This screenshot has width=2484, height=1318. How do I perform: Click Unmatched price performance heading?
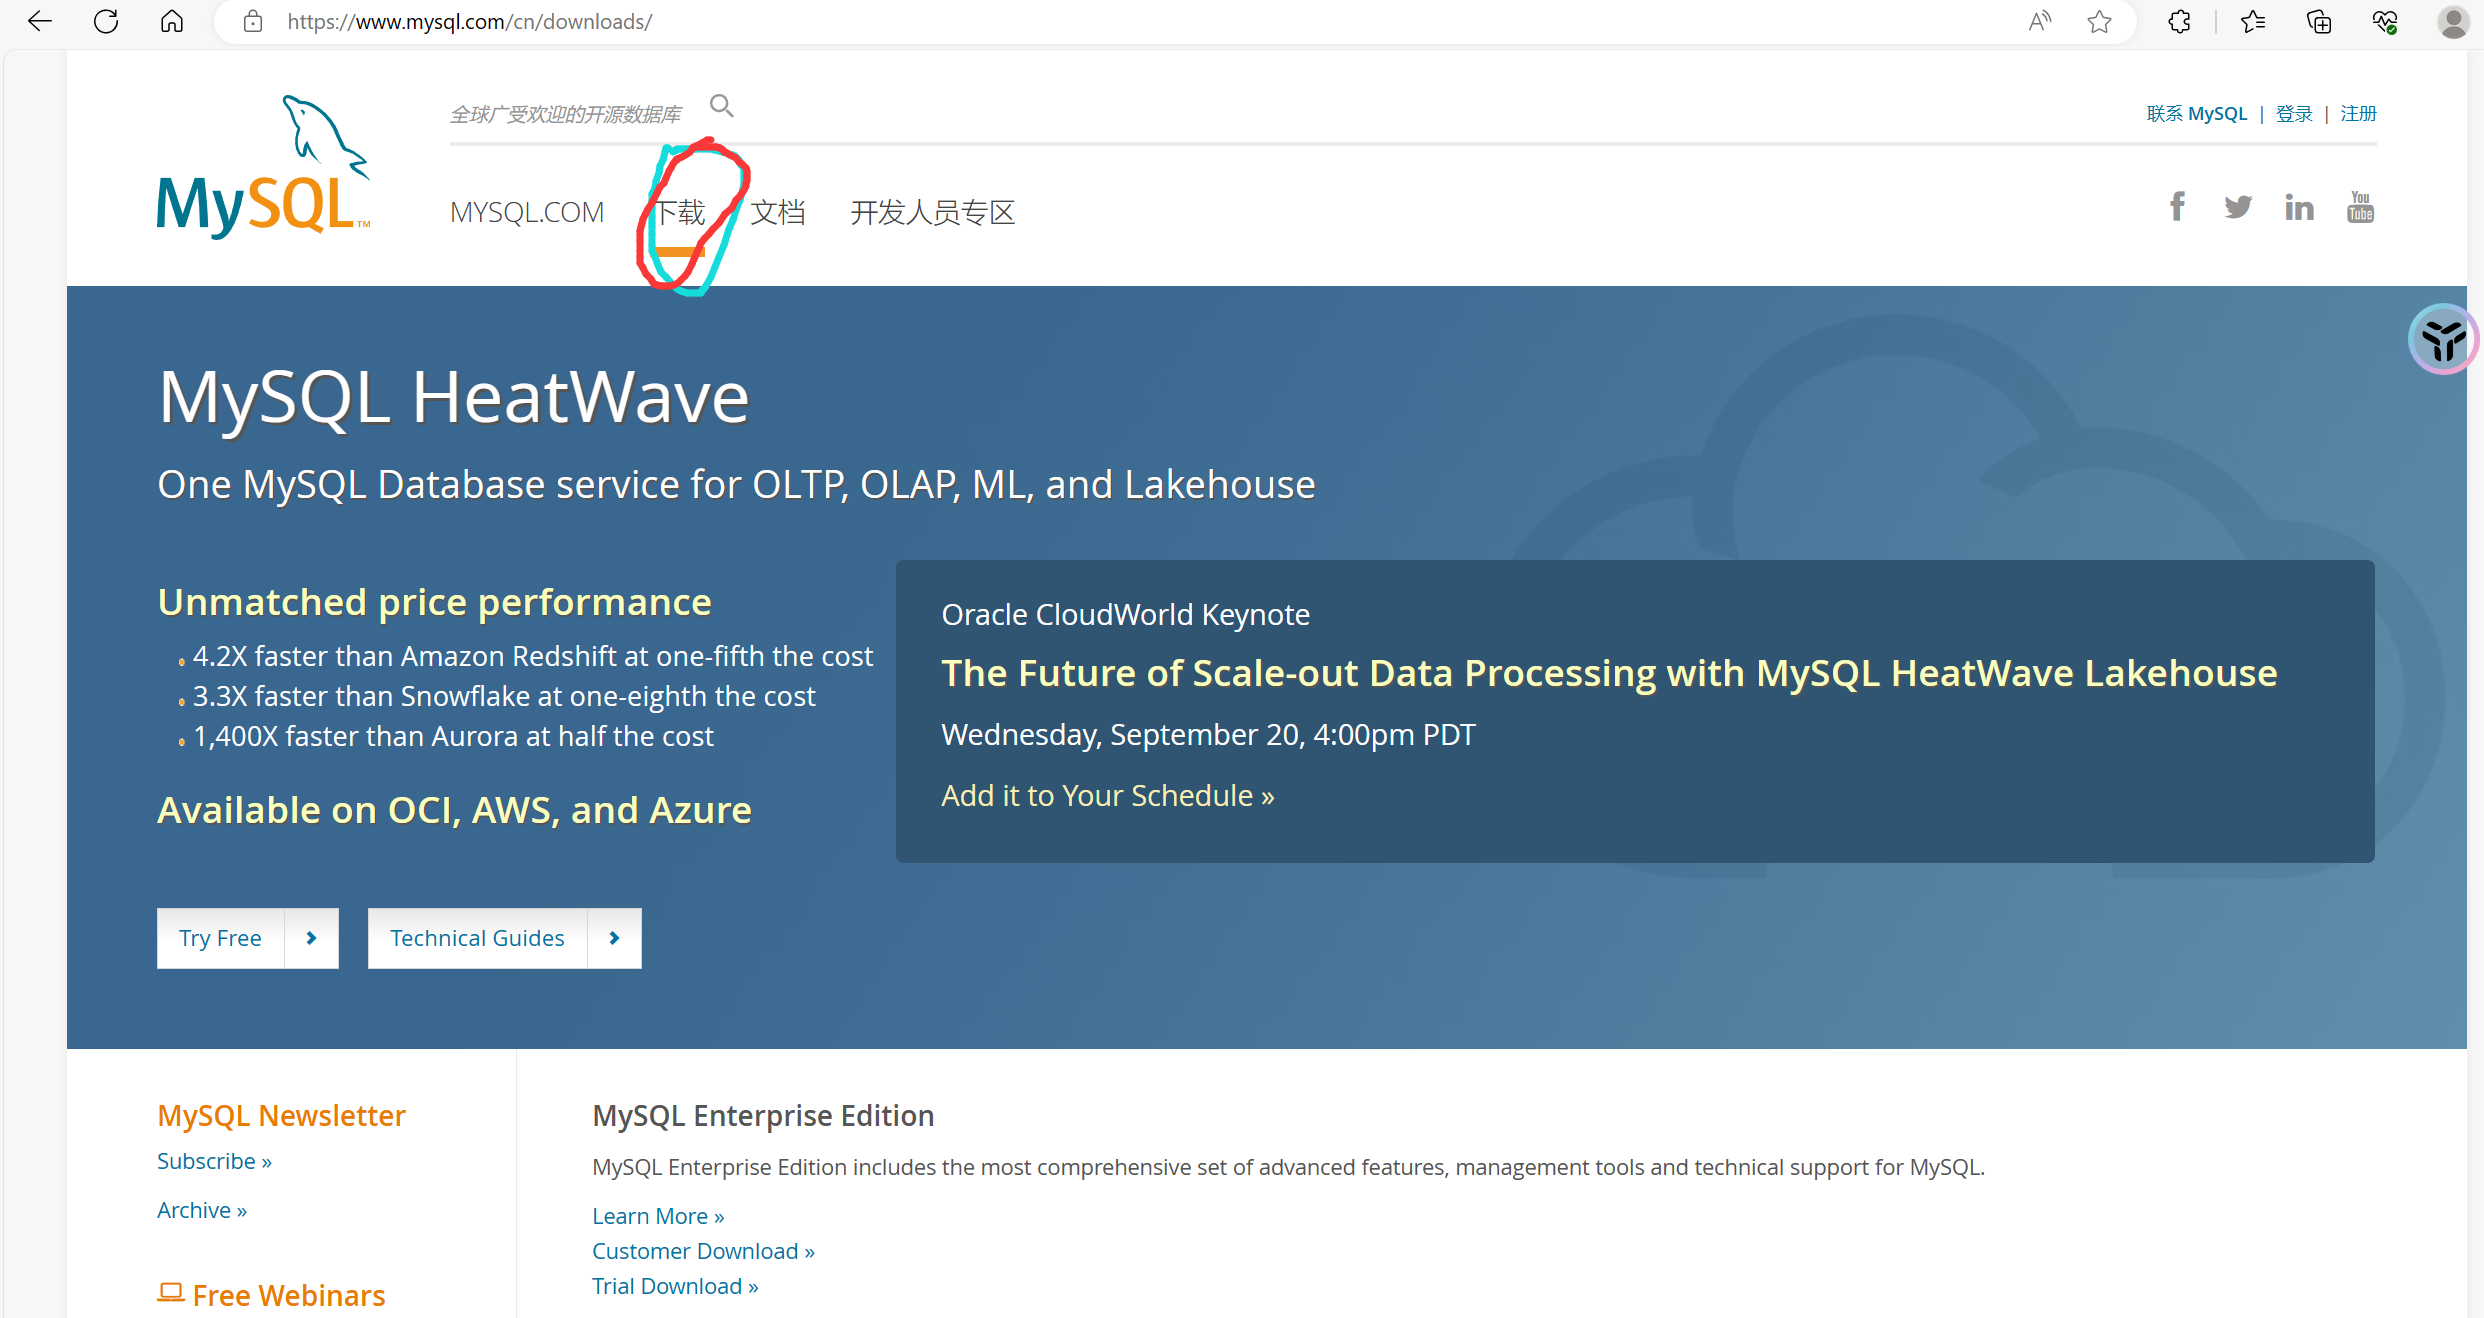pos(435,602)
